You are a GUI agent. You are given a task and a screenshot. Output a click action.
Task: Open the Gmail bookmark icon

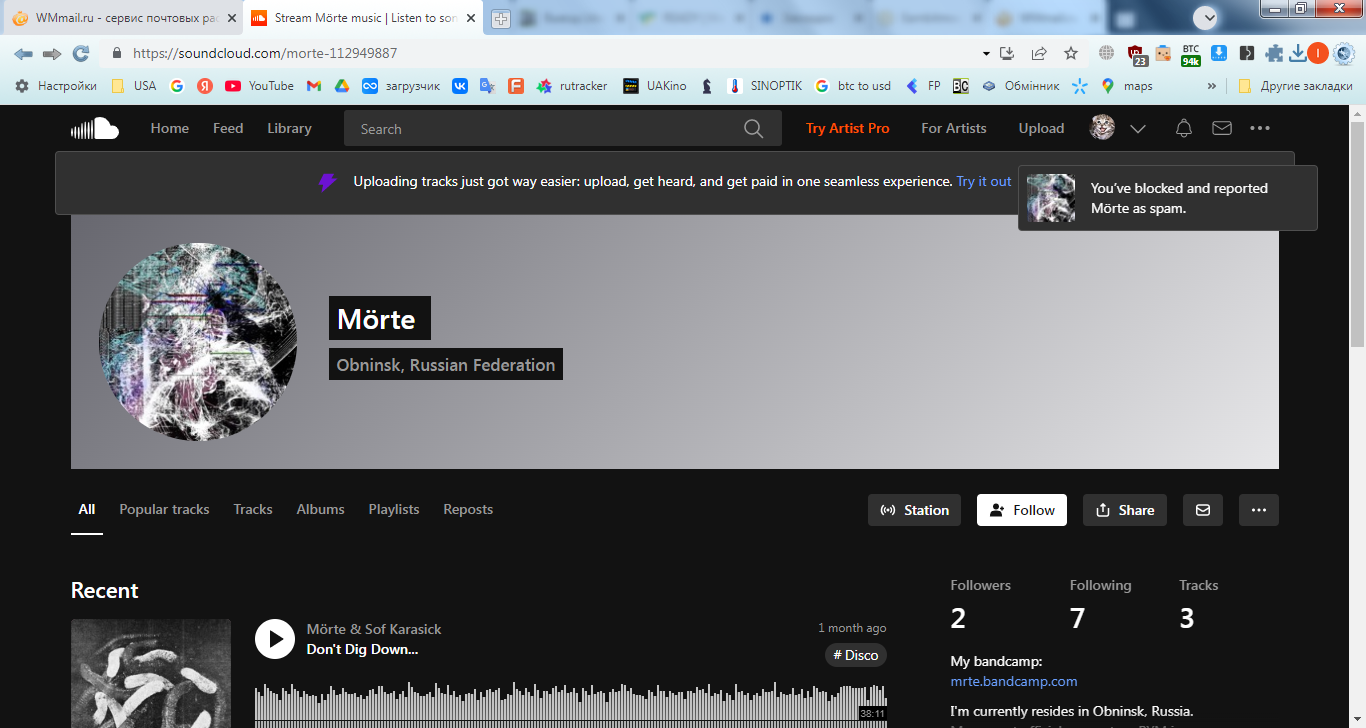pyautogui.click(x=313, y=86)
